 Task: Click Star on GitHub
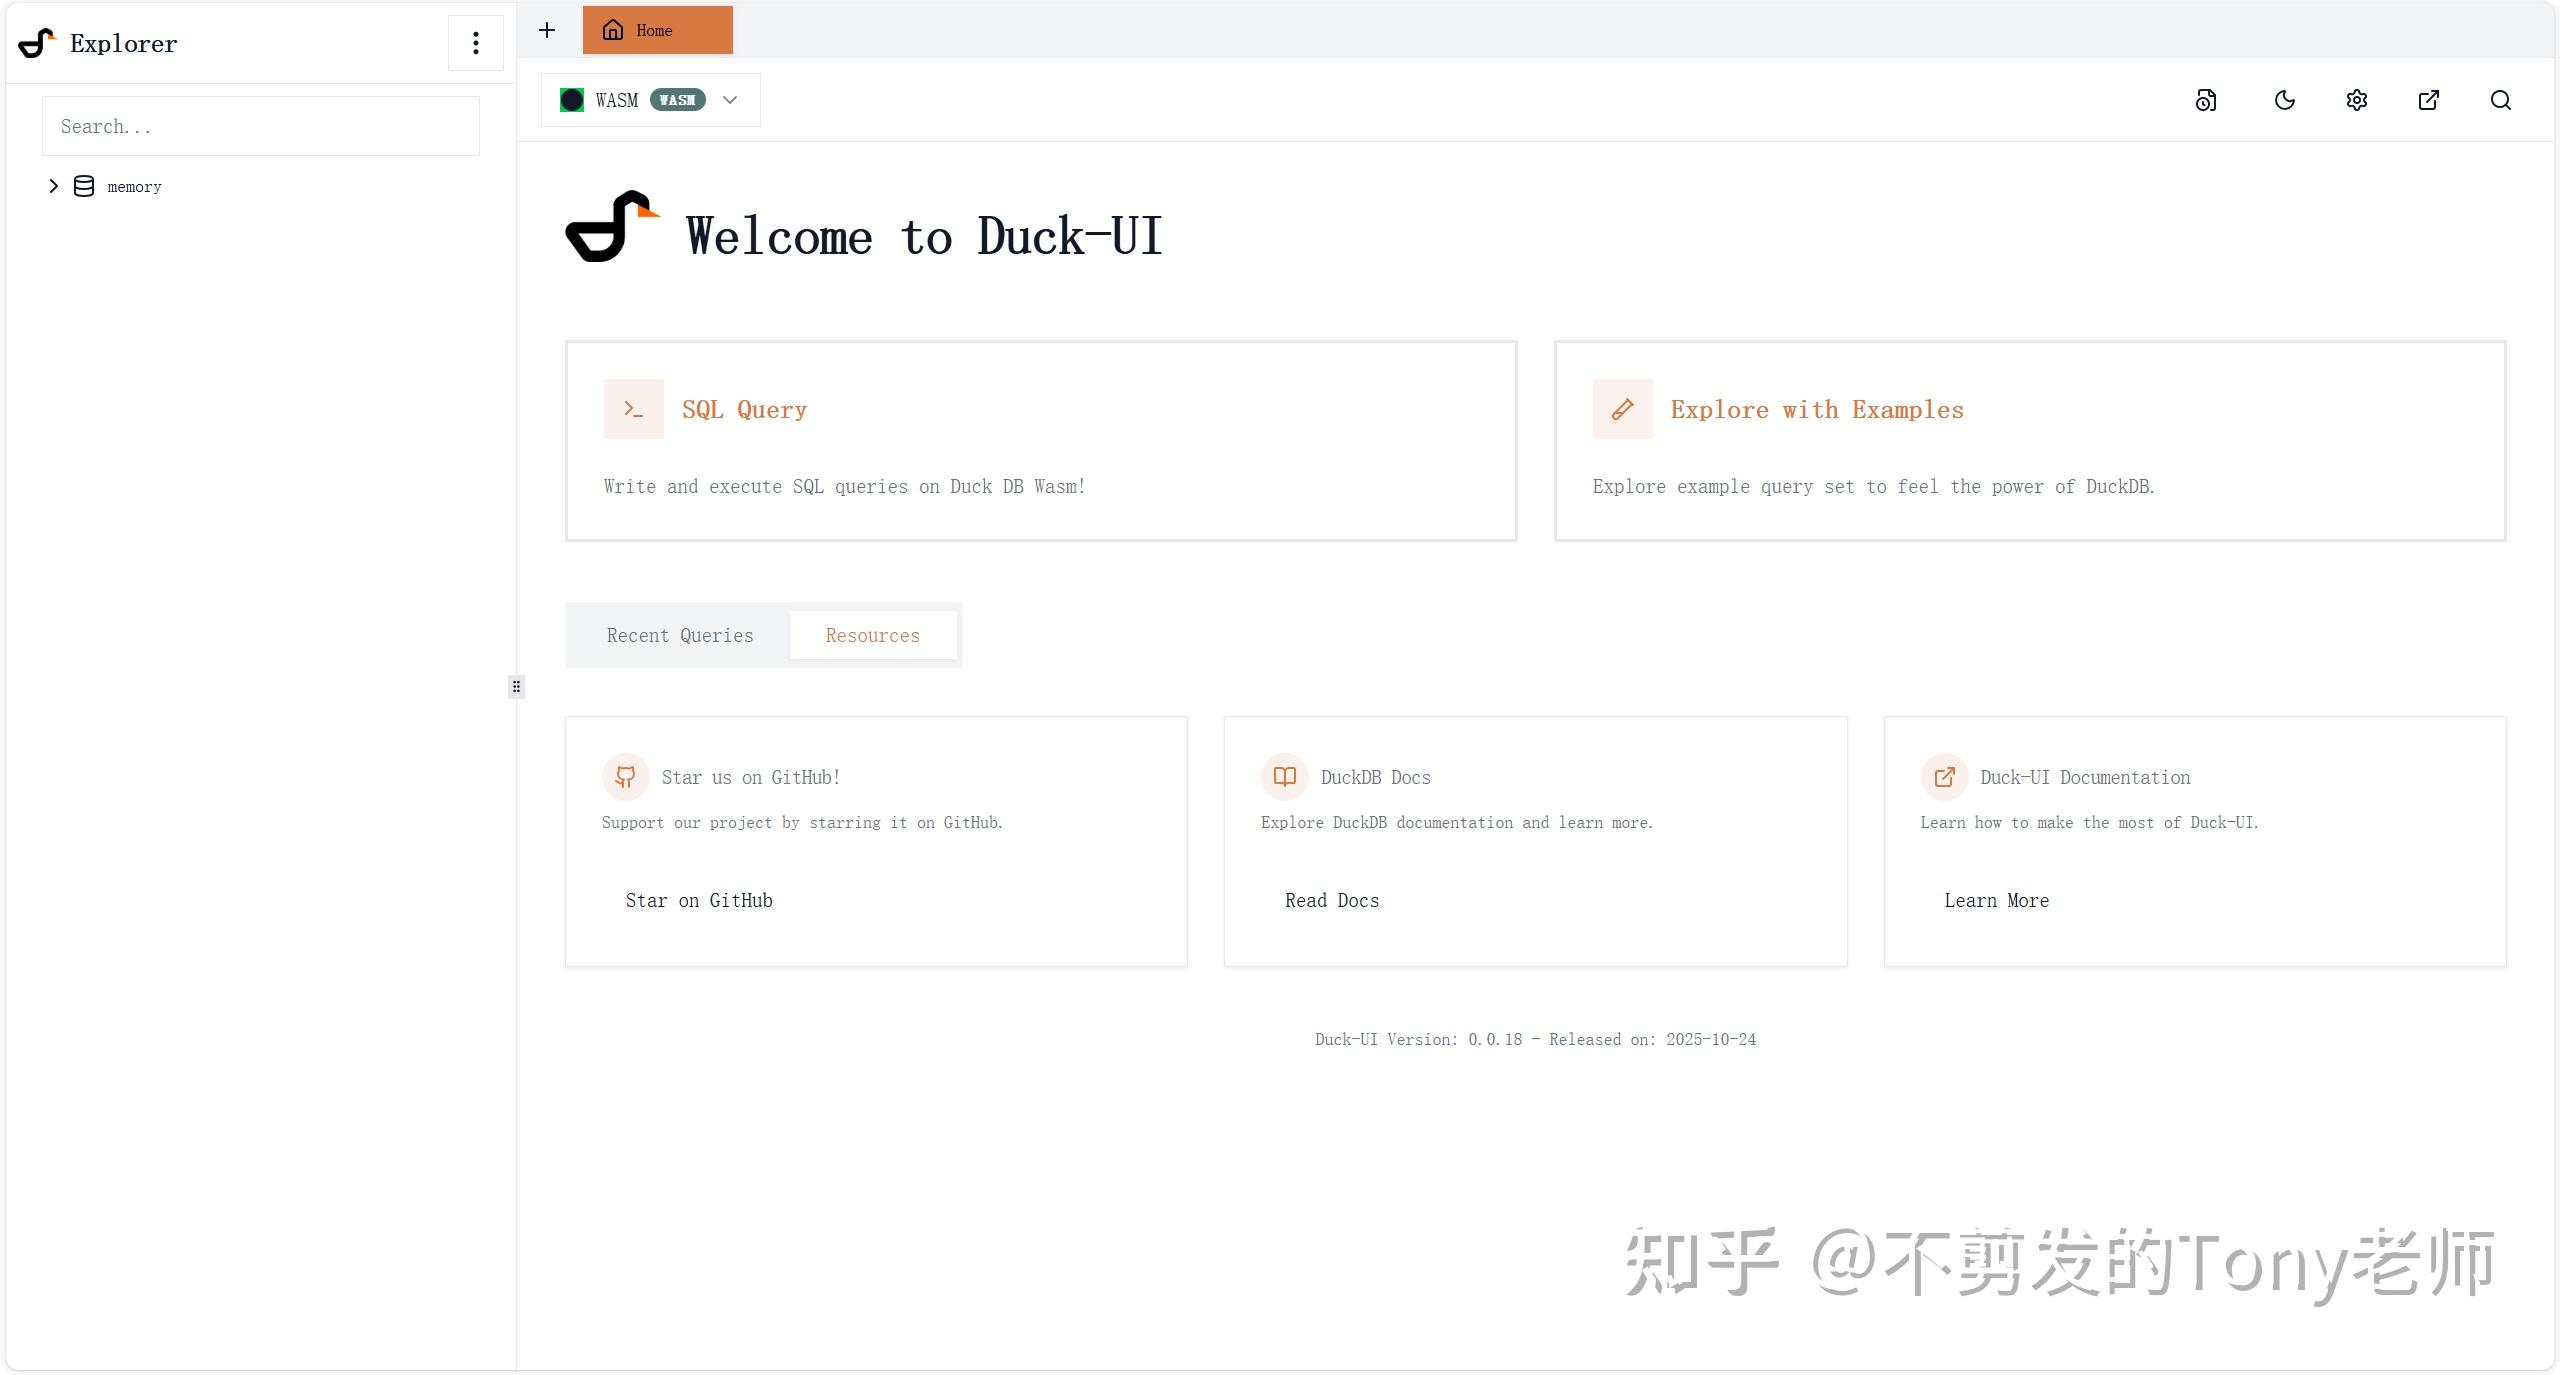[698, 900]
